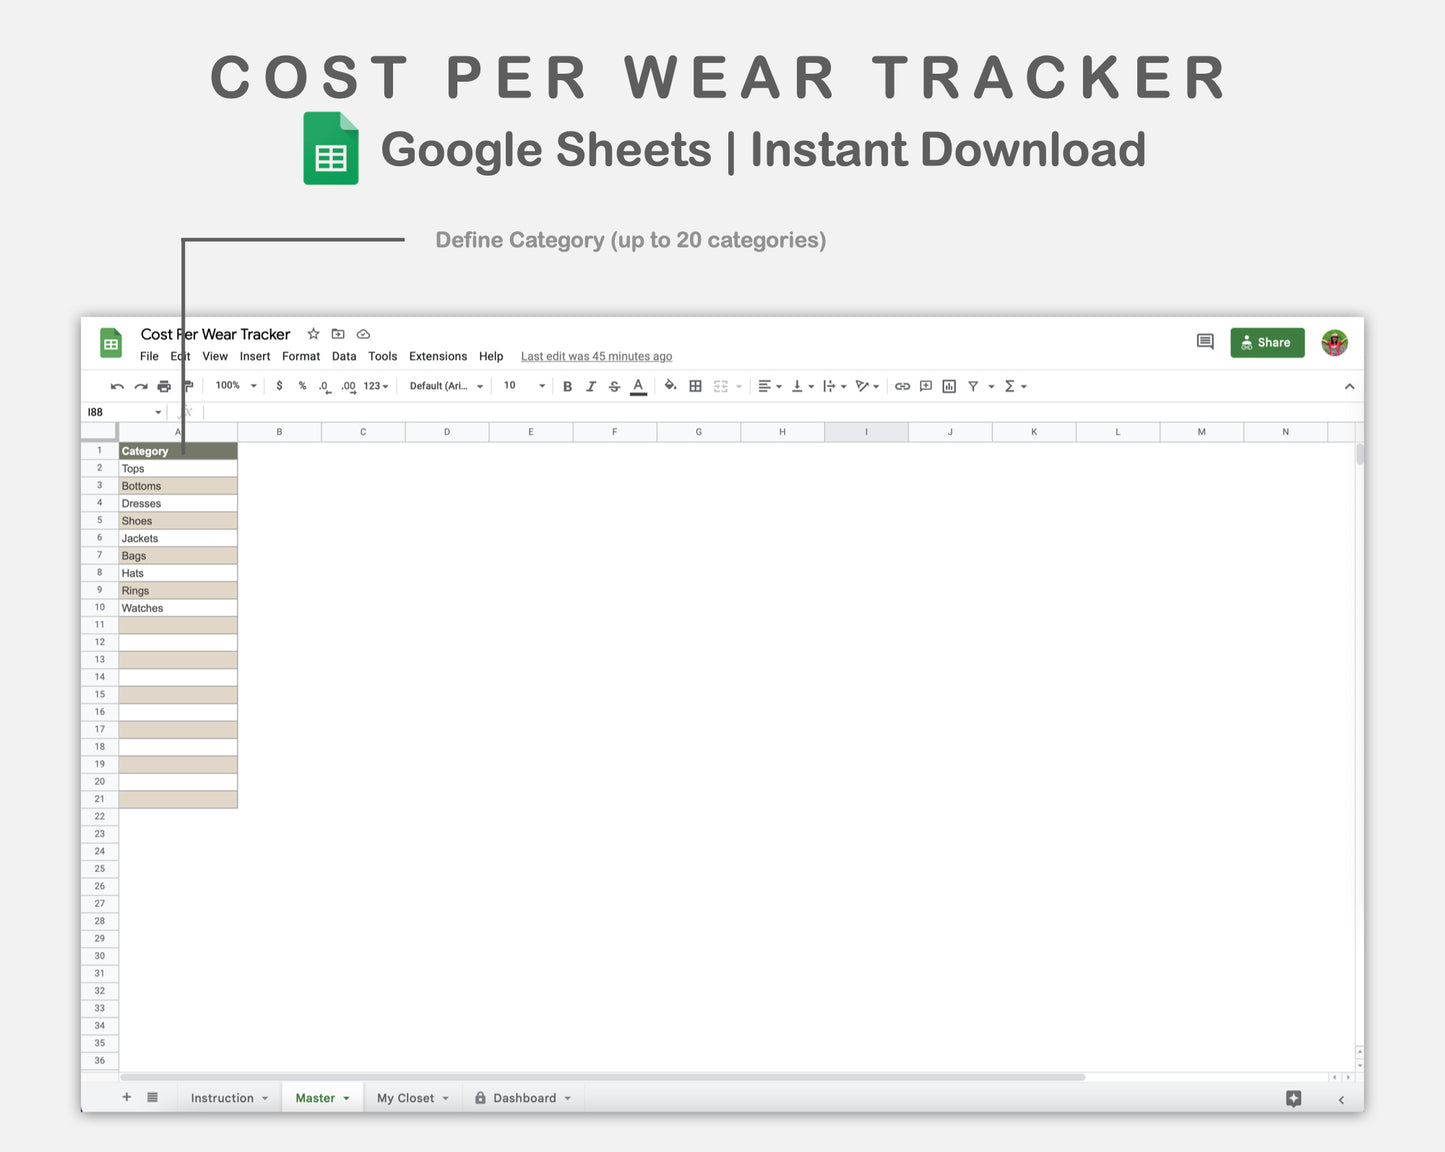Screen dimensions: 1445x1152
Task: Switch to the Dashboard tab
Action: [x=523, y=1097]
